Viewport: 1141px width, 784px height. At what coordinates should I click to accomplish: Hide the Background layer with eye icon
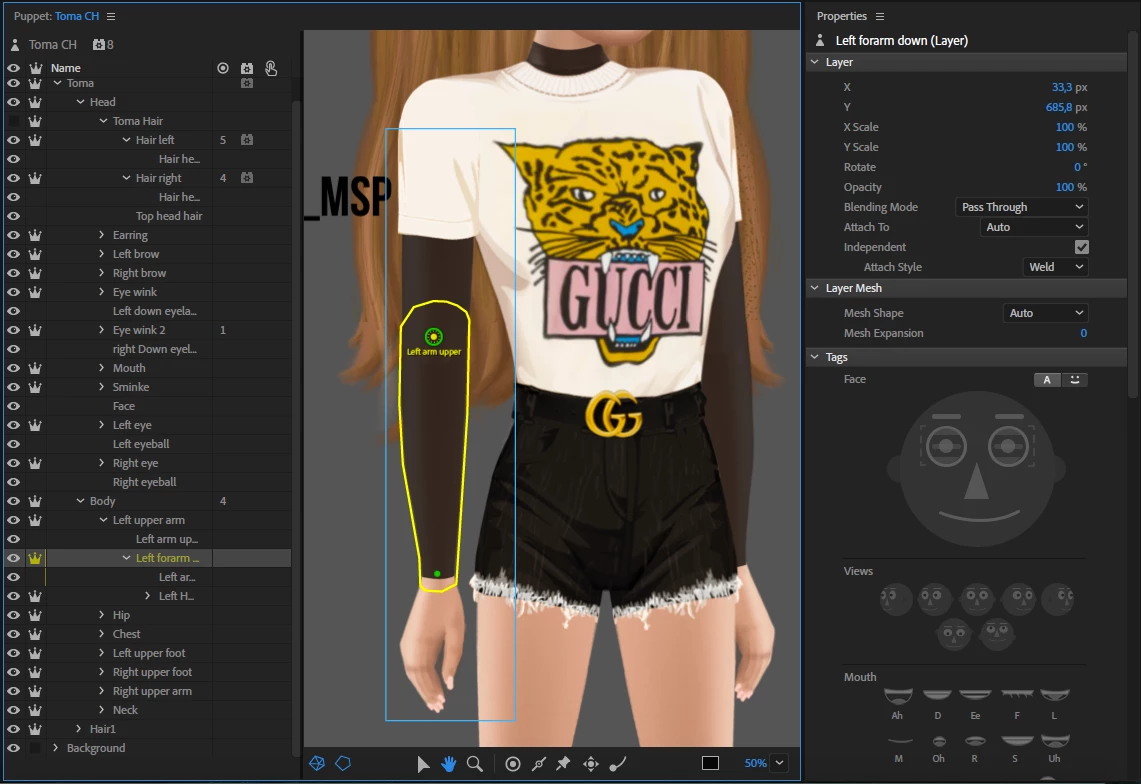coord(13,748)
